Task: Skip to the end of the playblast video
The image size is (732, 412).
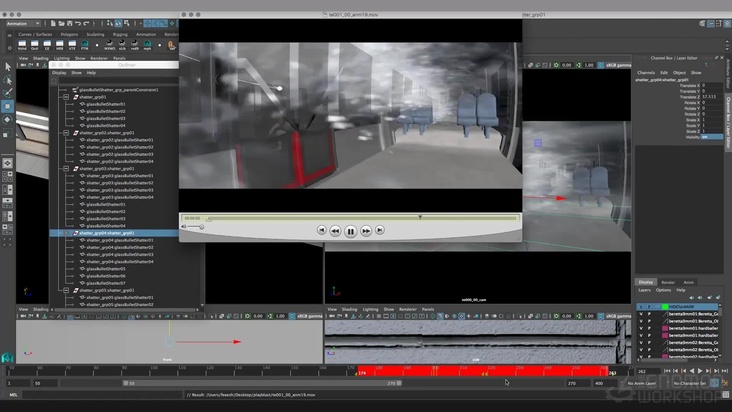Action: 380,231
